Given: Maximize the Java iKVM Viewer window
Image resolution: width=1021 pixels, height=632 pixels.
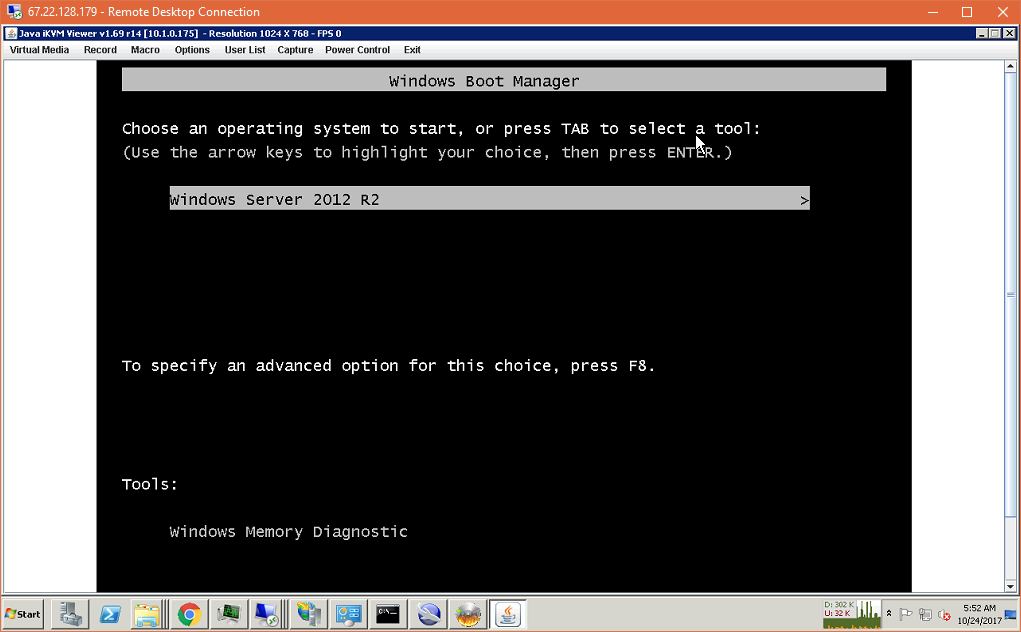Looking at the screenshot, I should [995, 33].
